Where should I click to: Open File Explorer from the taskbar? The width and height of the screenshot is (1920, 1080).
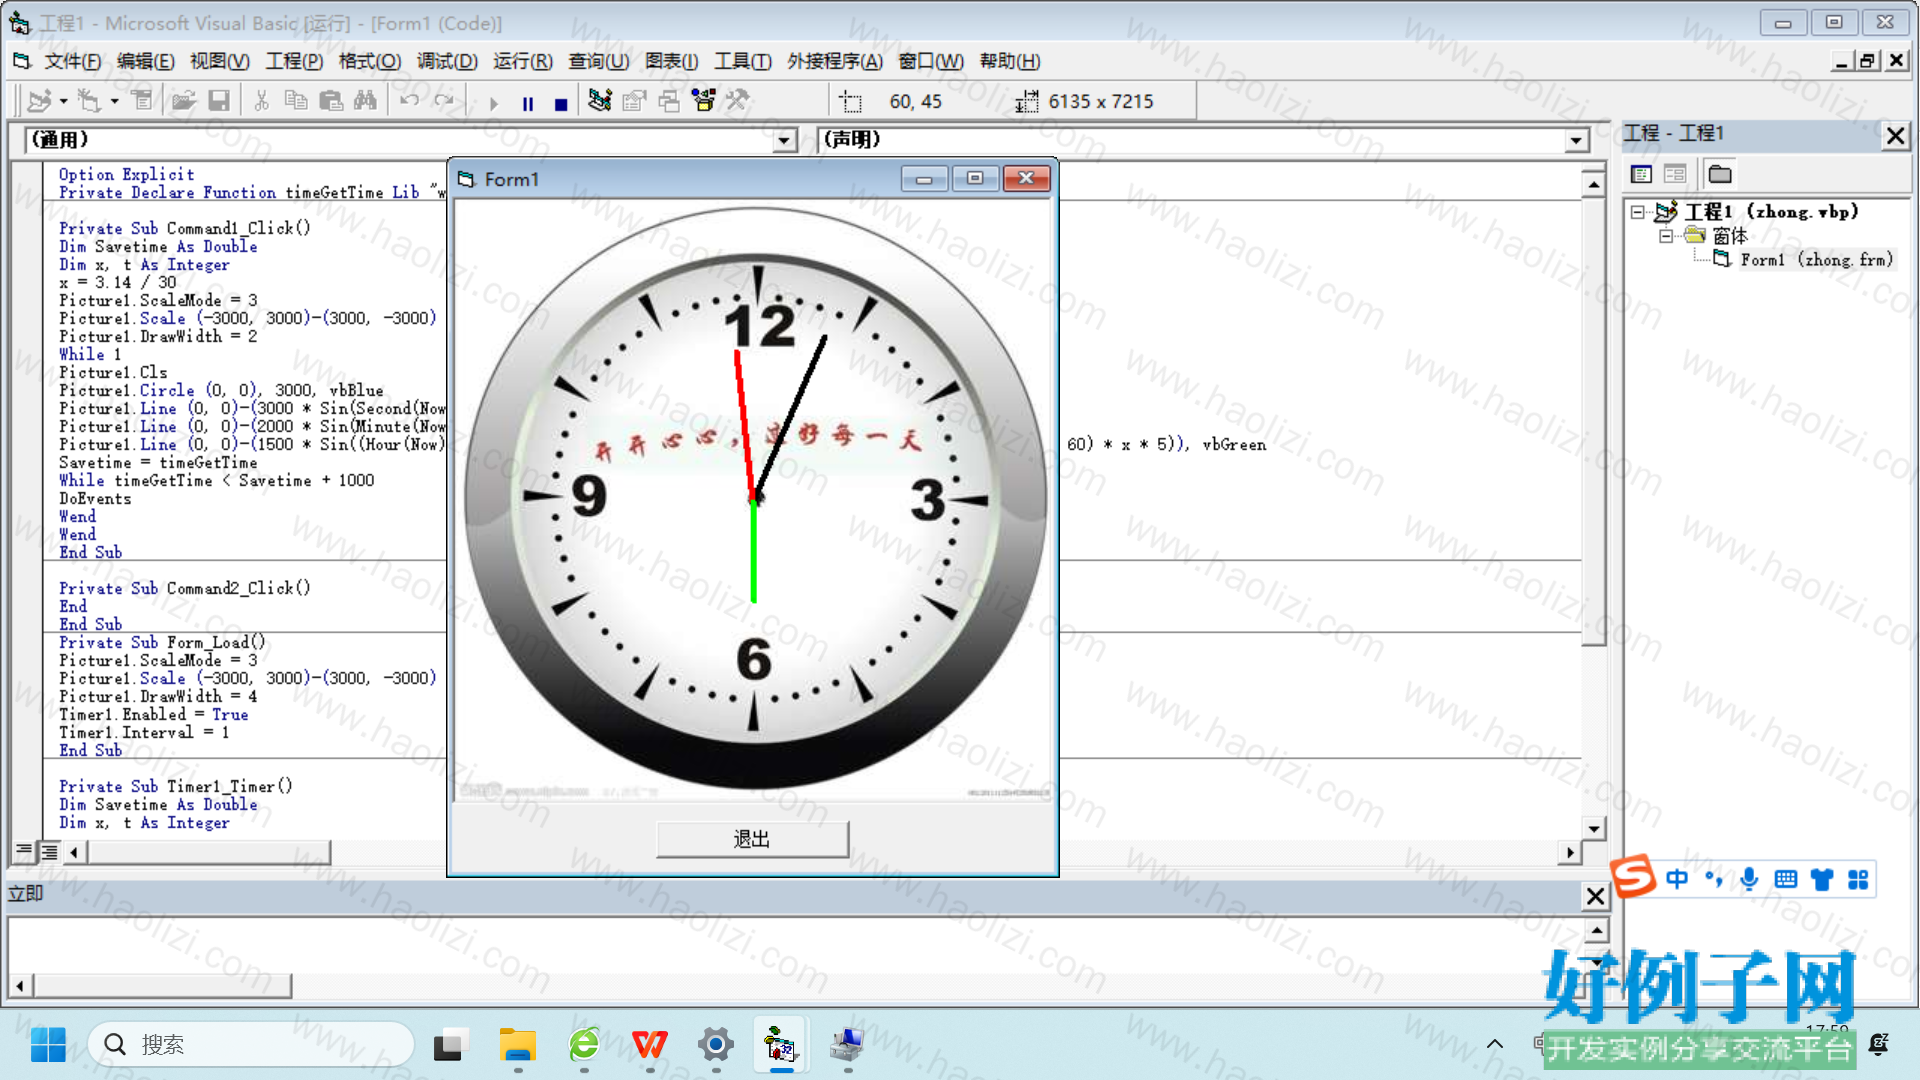pos(518,1045)
